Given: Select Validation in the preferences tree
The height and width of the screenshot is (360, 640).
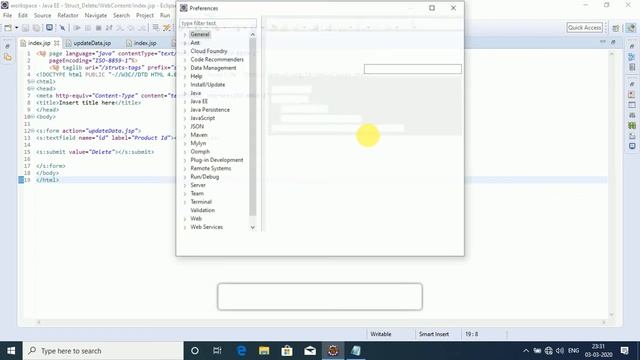Looking at the screenshot, I should click(202, 210).
